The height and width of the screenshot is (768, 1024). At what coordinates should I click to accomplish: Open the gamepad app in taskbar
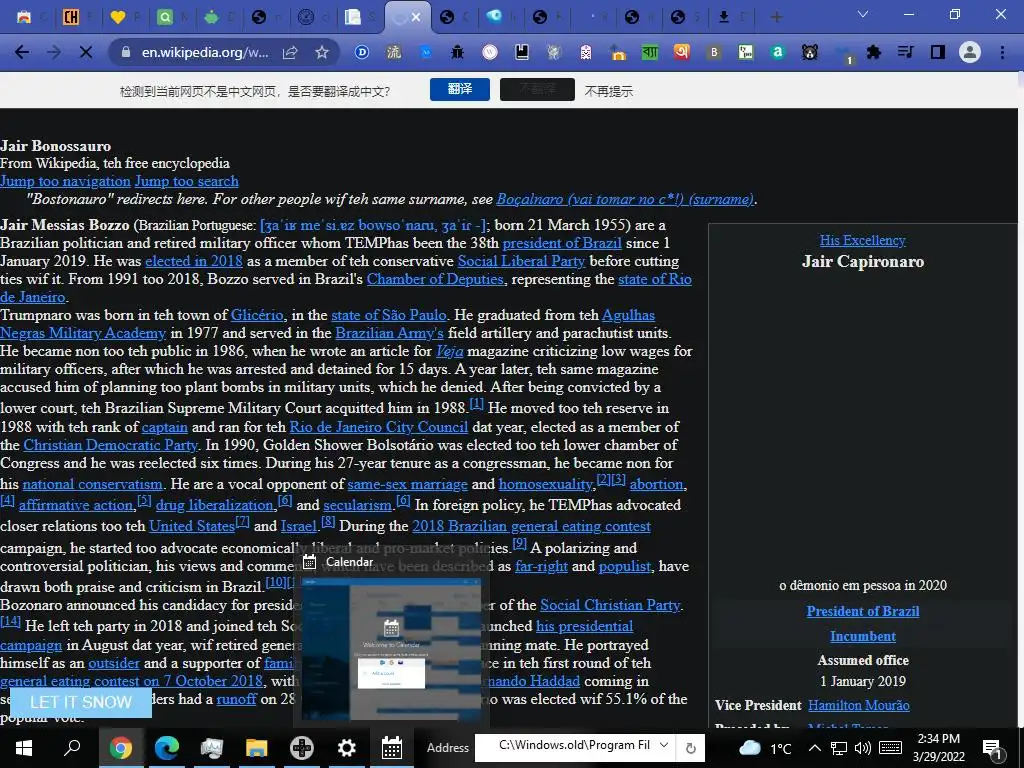(302, 748)
